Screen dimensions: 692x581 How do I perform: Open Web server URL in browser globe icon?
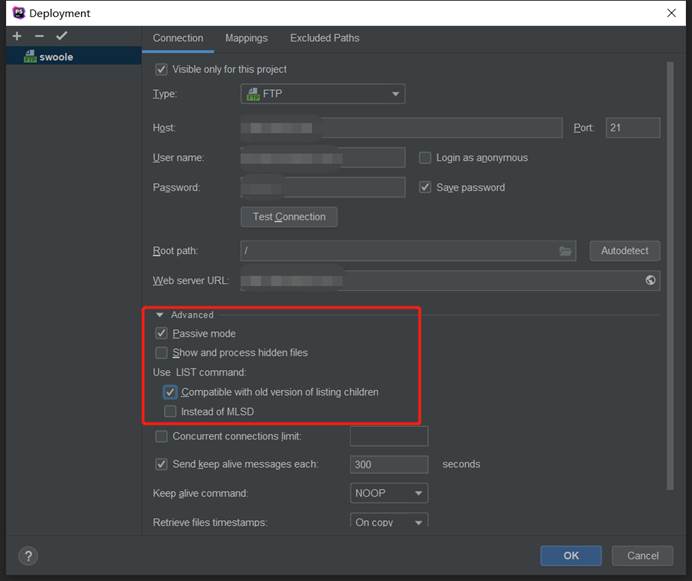(x=650, y=280)
